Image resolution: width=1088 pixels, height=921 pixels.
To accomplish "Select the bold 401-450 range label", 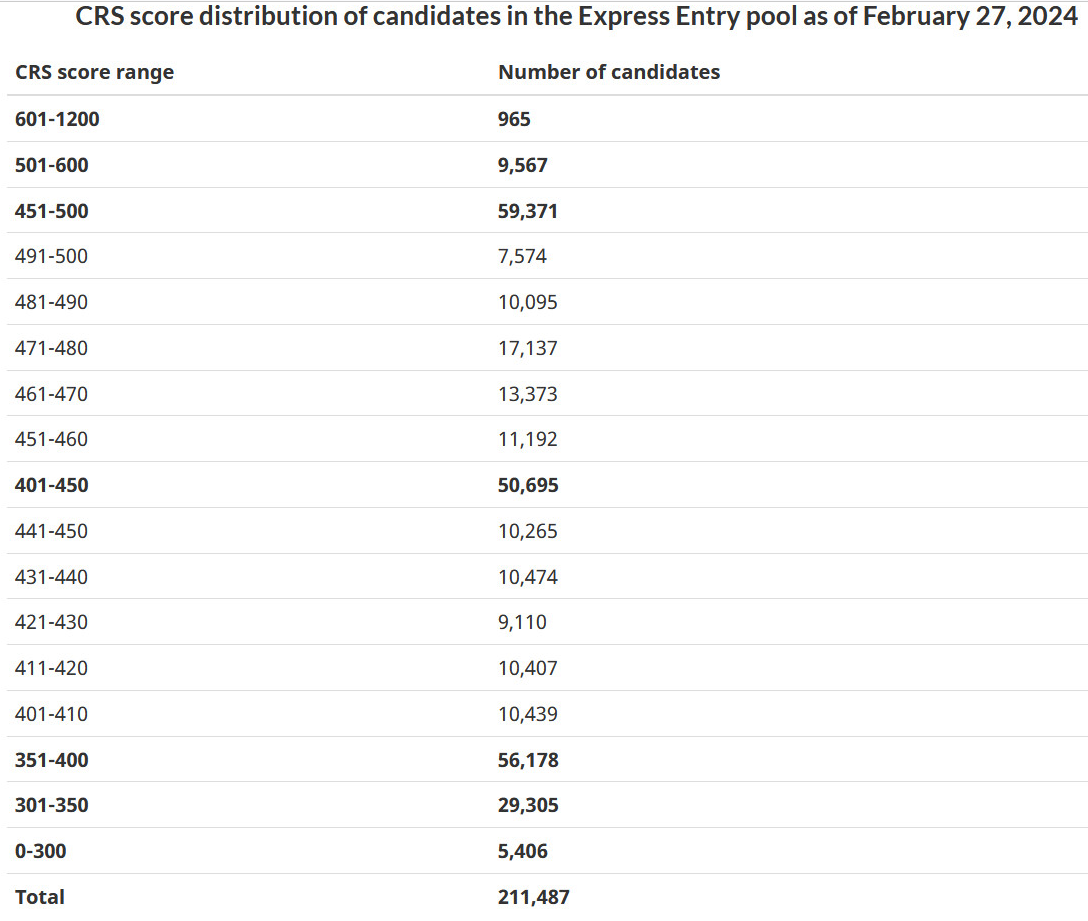I will tap(51, 485).
